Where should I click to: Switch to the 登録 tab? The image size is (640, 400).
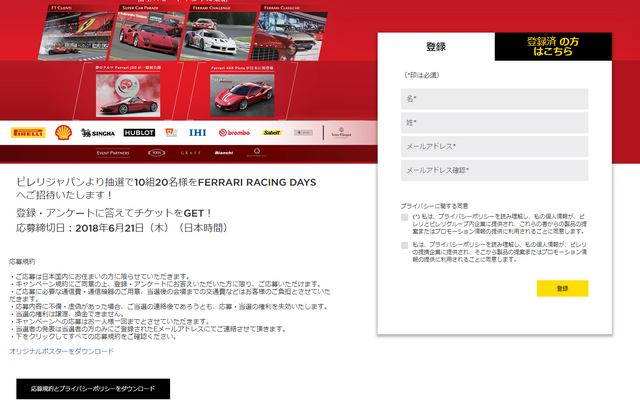(436, 47)
